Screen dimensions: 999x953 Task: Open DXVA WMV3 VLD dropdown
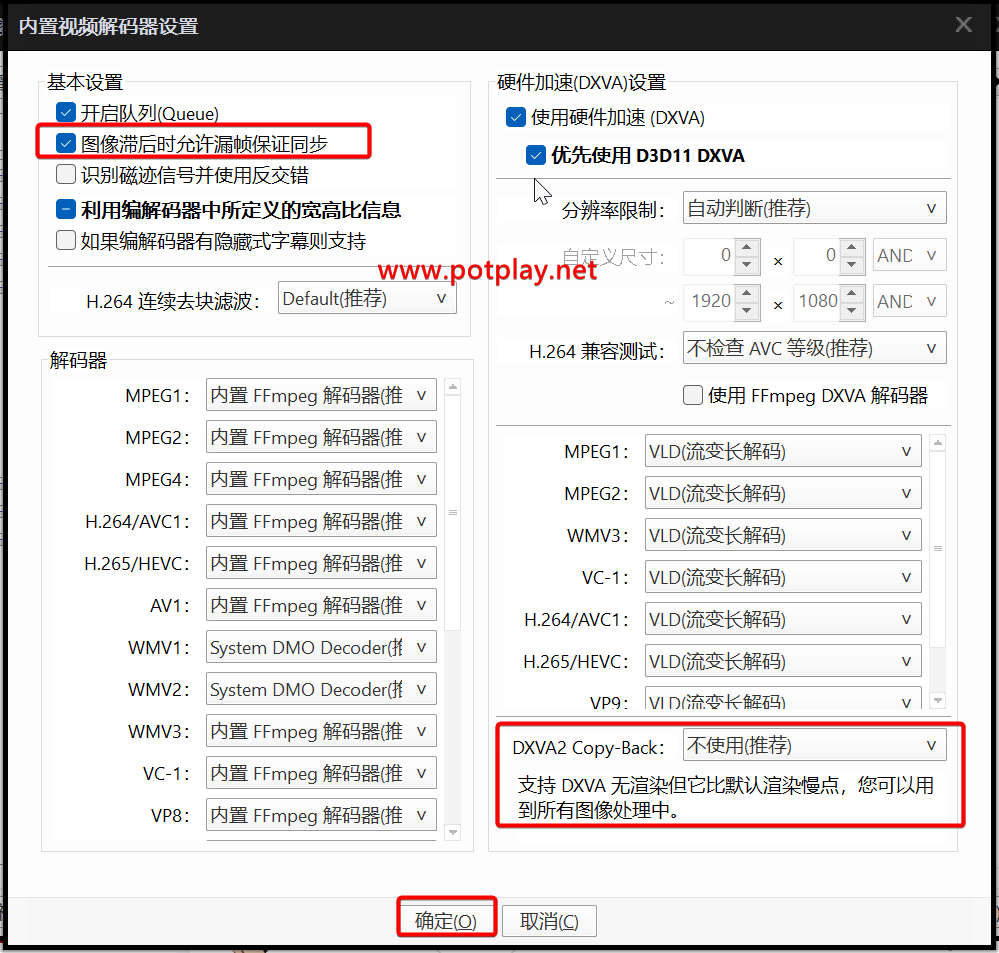pos(783,535)
